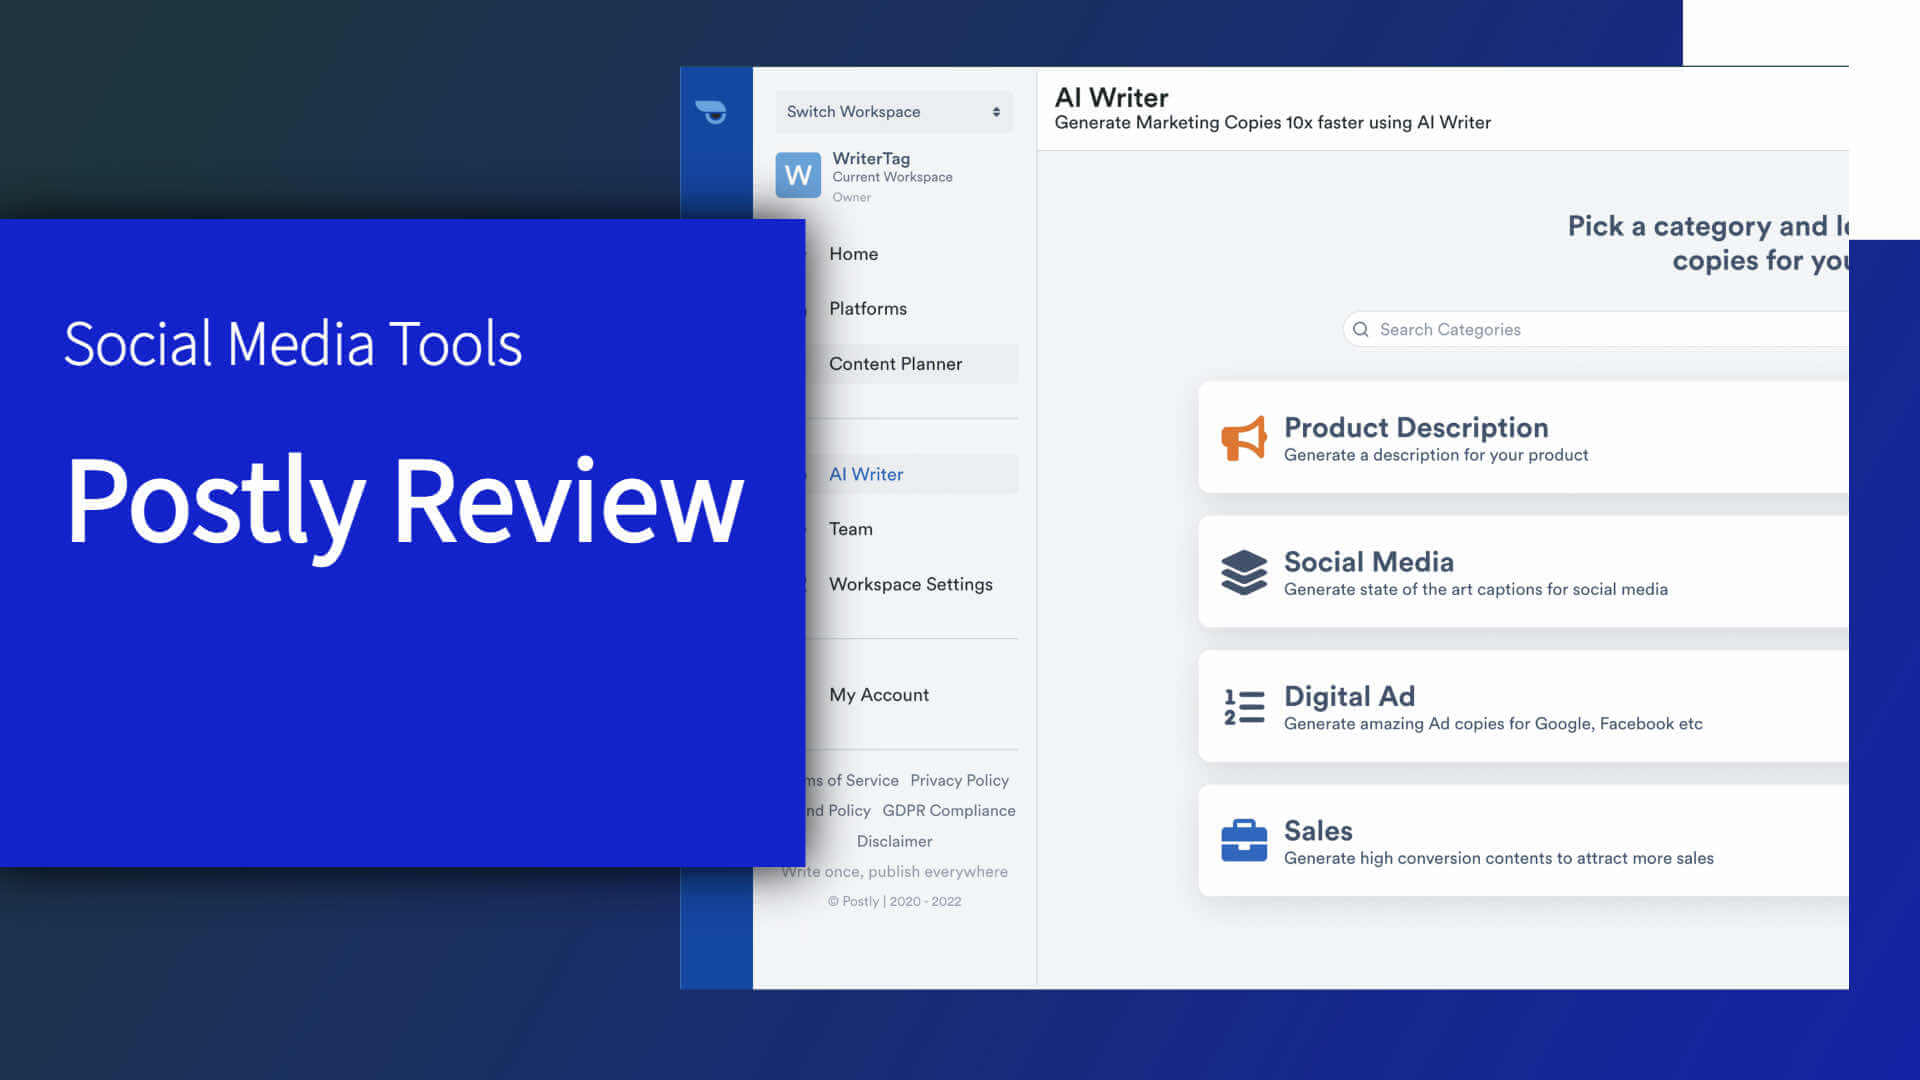Image resolution: width=1920 pixels, height=1080 pixels.
Task: Click the WriterTag workspace avatar
Action: click(x=798, y=175)
